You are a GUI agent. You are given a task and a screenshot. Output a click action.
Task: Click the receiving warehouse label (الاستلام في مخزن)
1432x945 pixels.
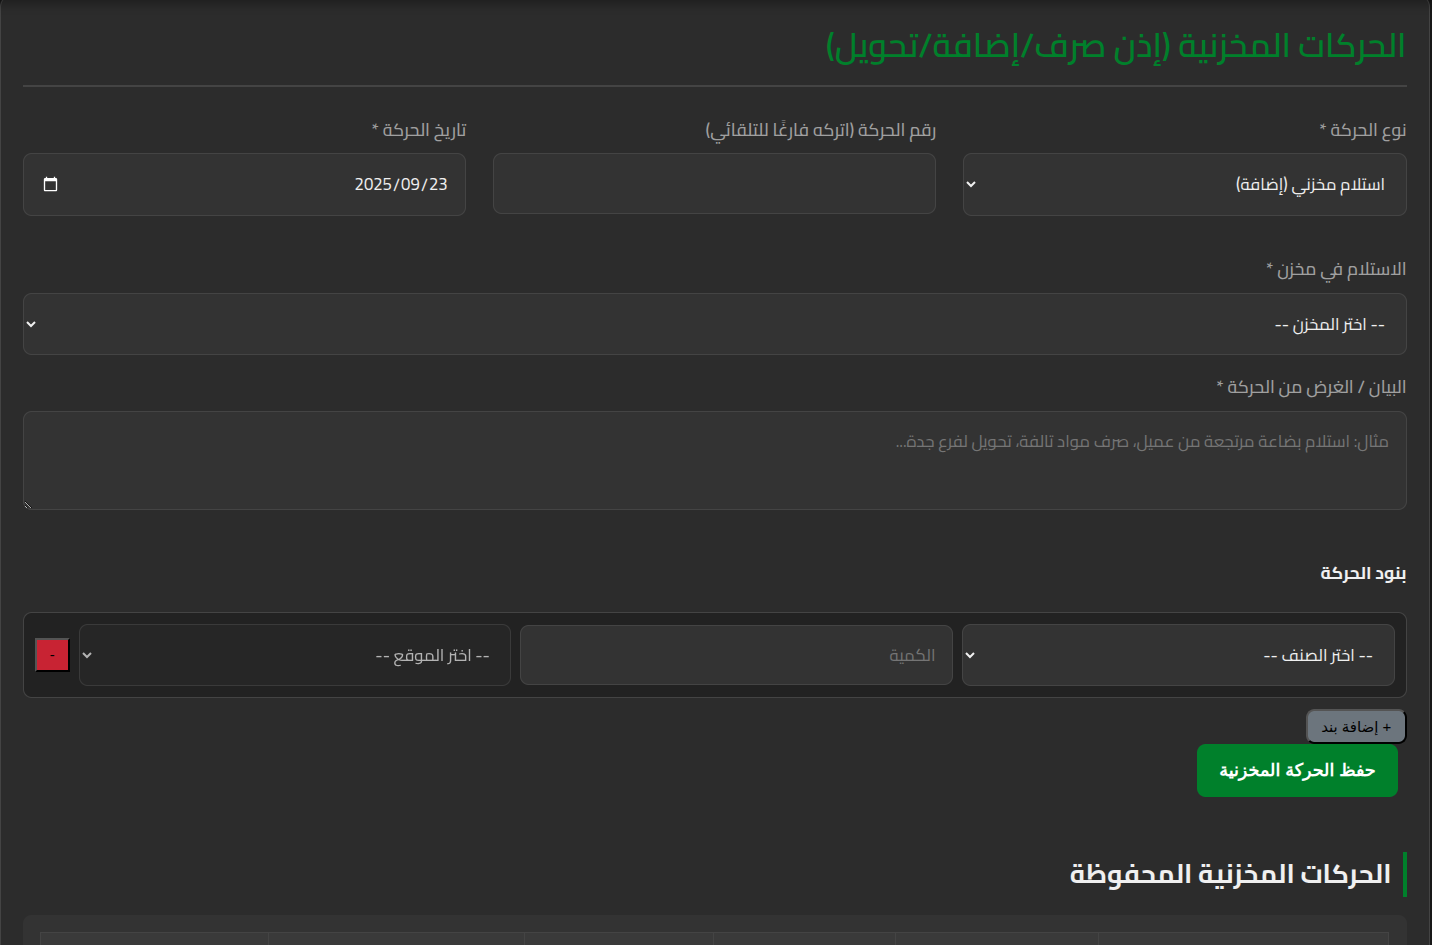click(1336, 269)
